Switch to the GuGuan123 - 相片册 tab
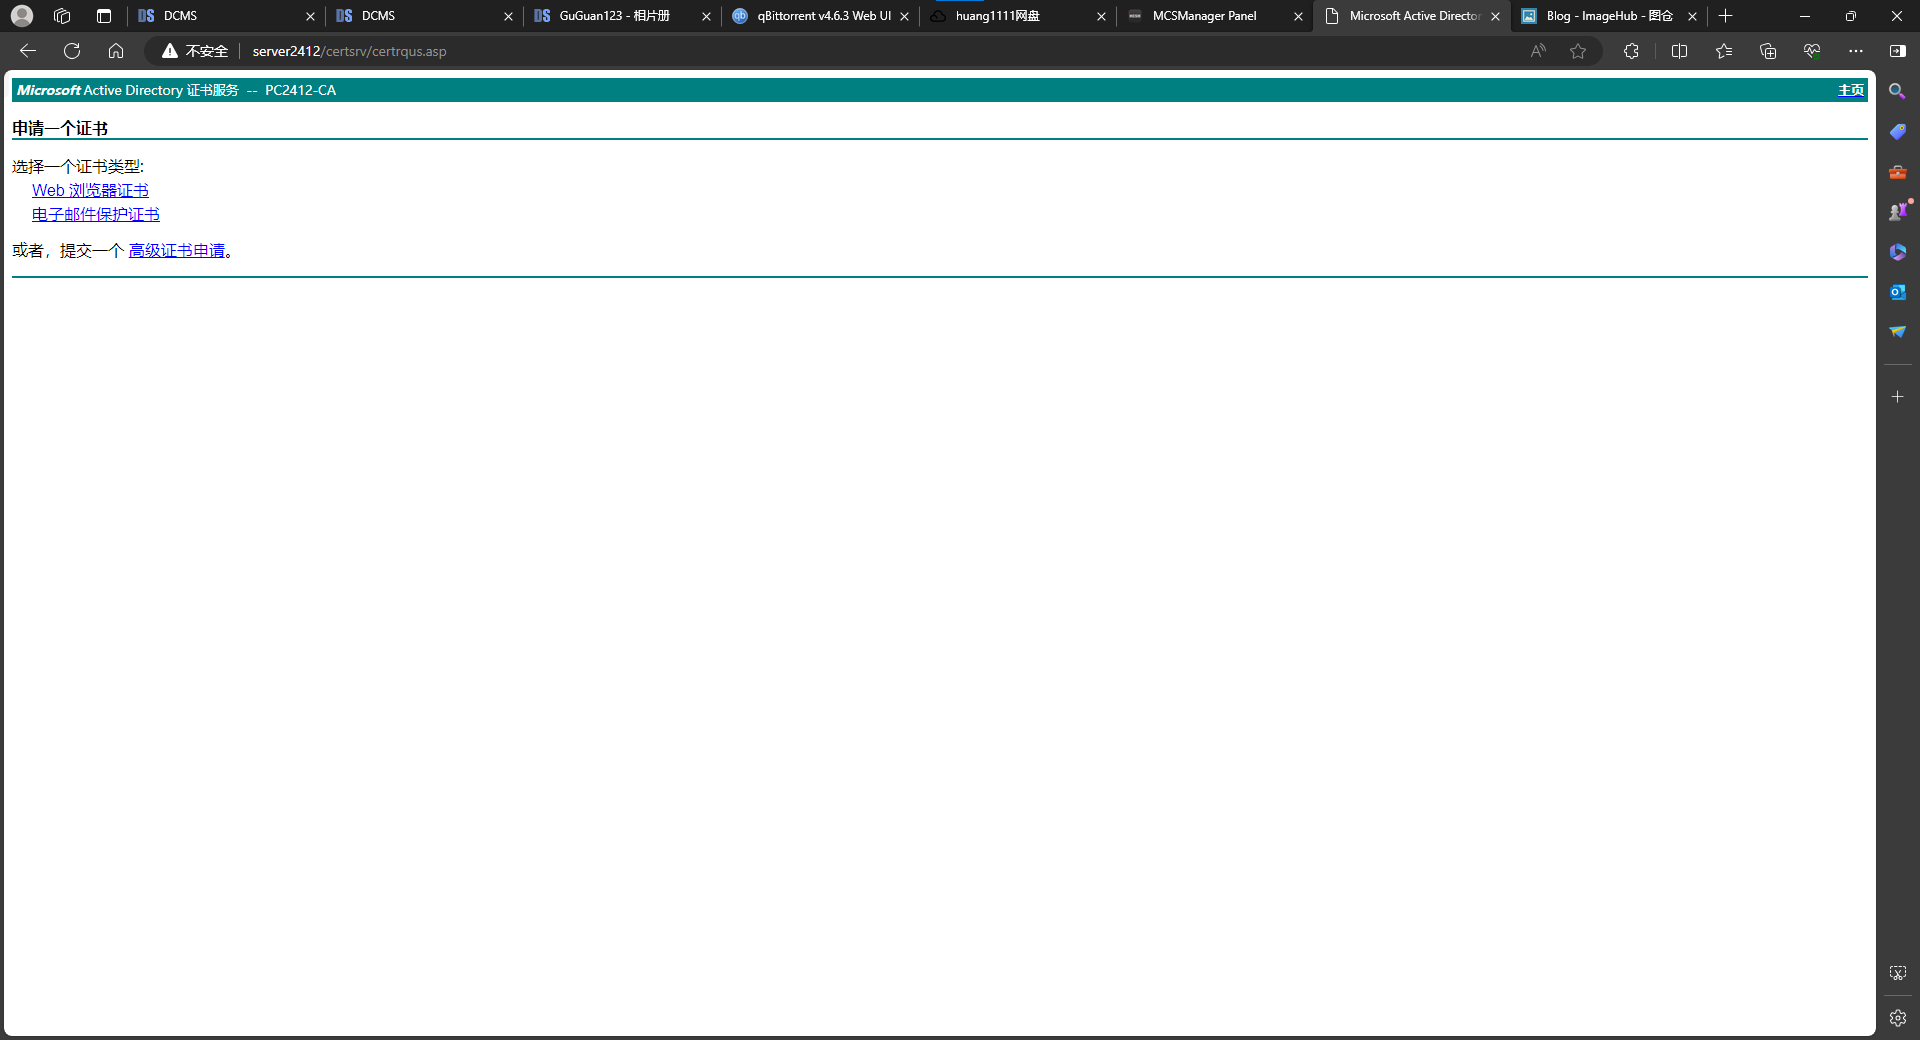1920x1040 pixels. 622,16
